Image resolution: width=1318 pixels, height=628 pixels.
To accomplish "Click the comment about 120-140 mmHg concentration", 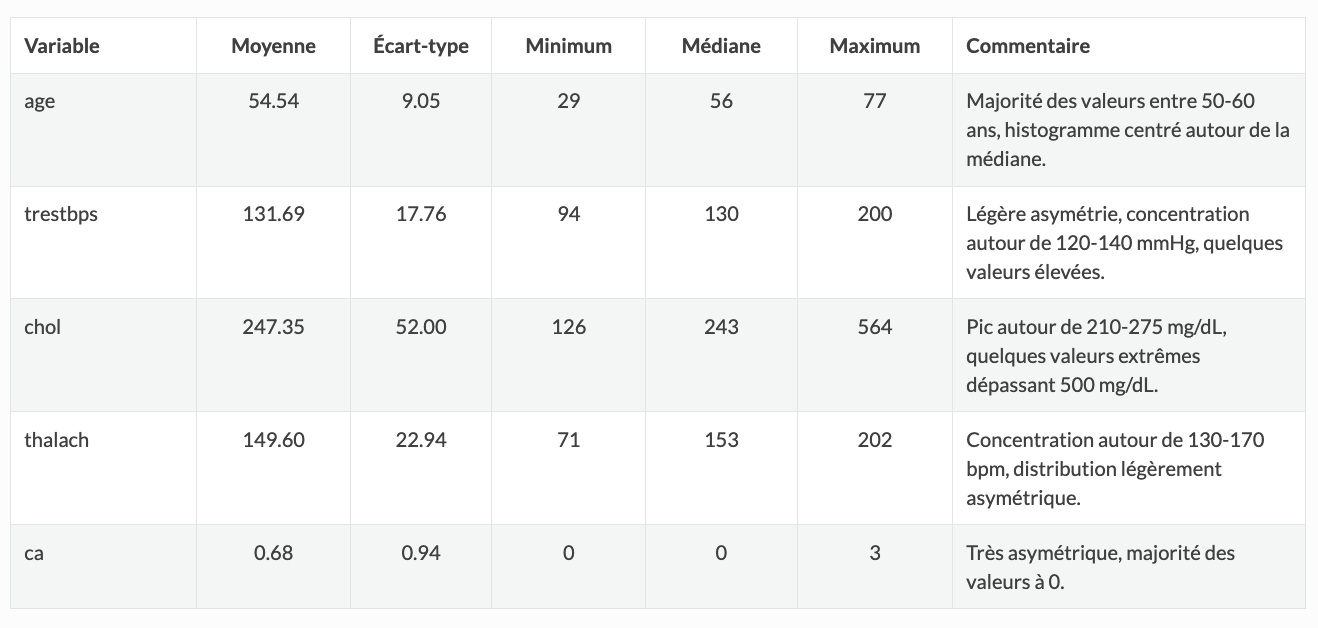I will 1125,242.
